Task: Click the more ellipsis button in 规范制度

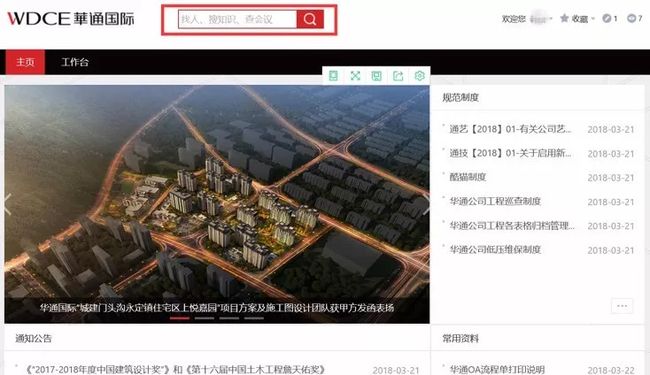Action: pos(622,306)
